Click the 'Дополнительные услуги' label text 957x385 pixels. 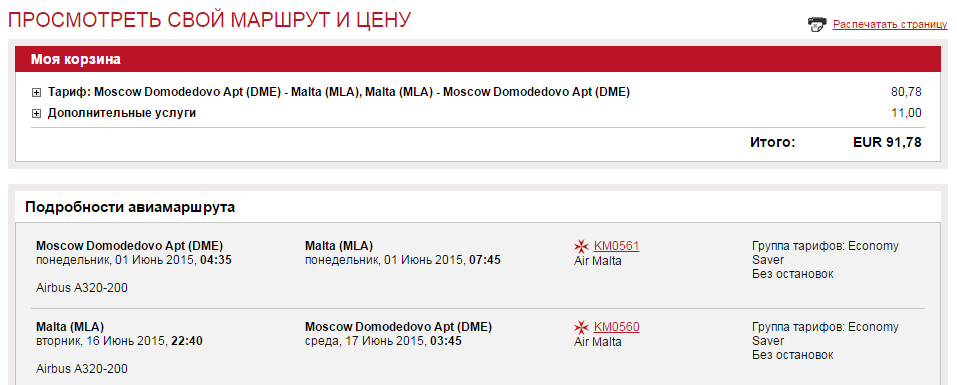[x=122, y=113]
